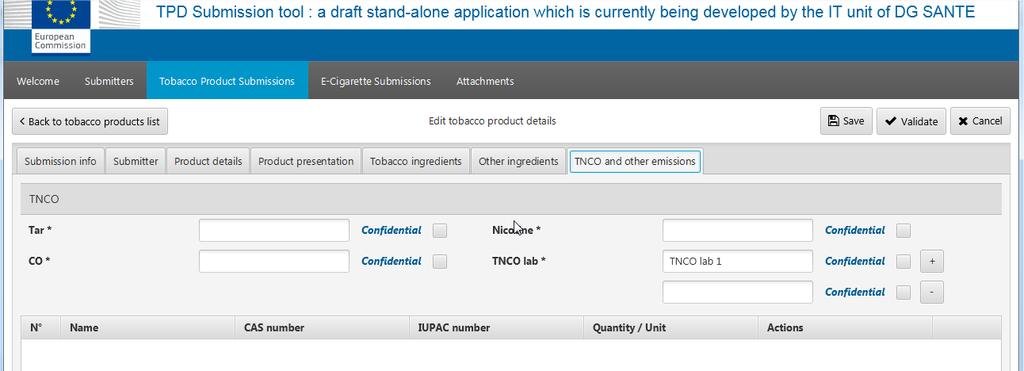The height and width of the screenshot is (371, 1024).
Task: Add another TNCO lab with plus button
Action: point(932,261)
